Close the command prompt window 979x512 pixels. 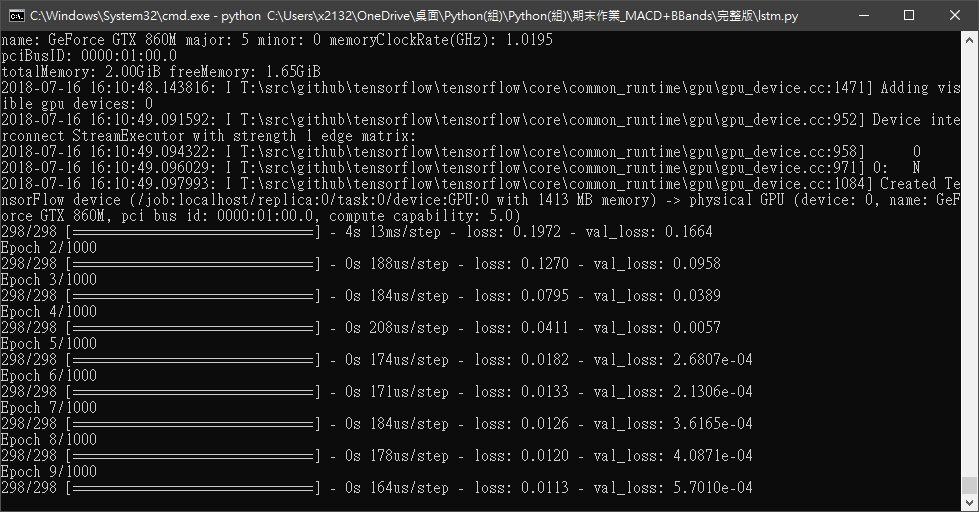click(x=955, y=16)
